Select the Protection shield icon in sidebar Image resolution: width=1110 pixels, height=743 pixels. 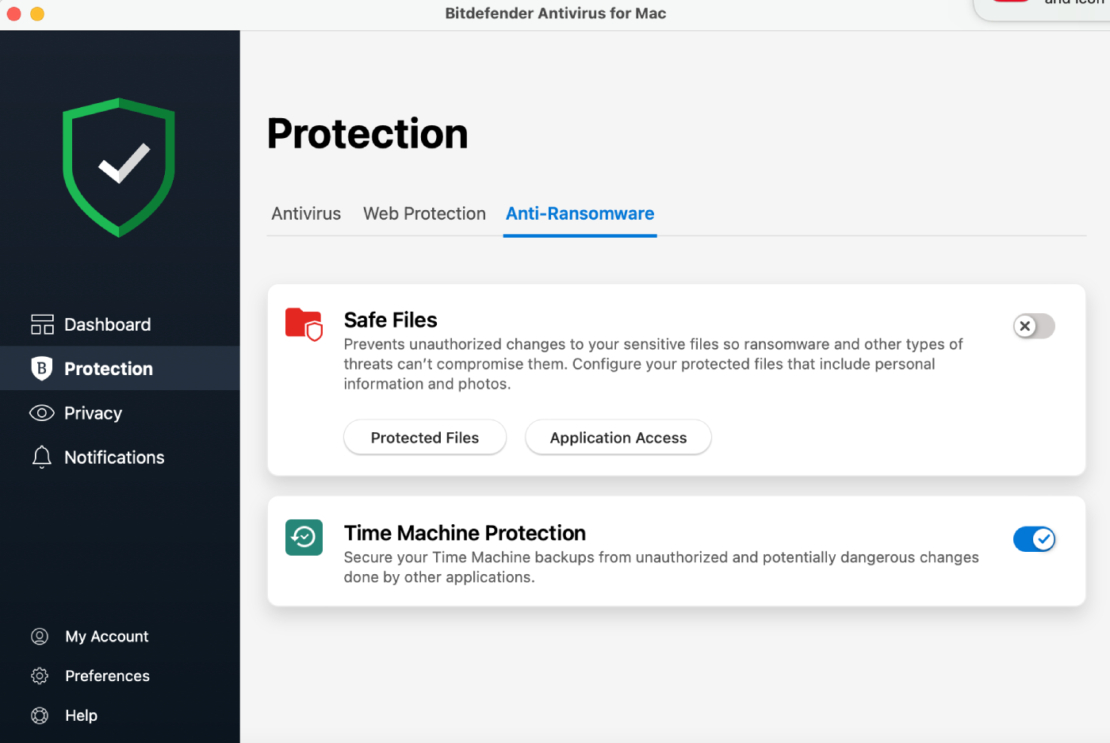(41, 368)
